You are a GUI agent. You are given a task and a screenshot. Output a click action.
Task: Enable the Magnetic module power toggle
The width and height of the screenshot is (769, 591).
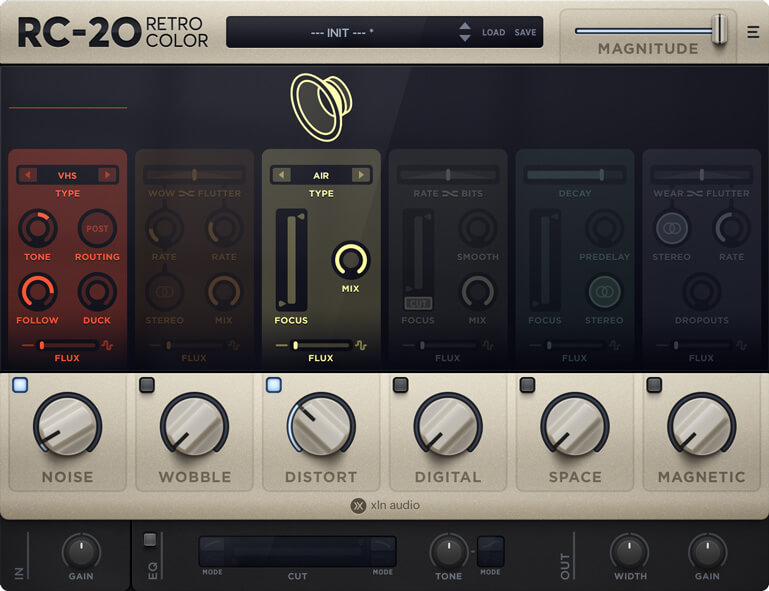(654, 385)
